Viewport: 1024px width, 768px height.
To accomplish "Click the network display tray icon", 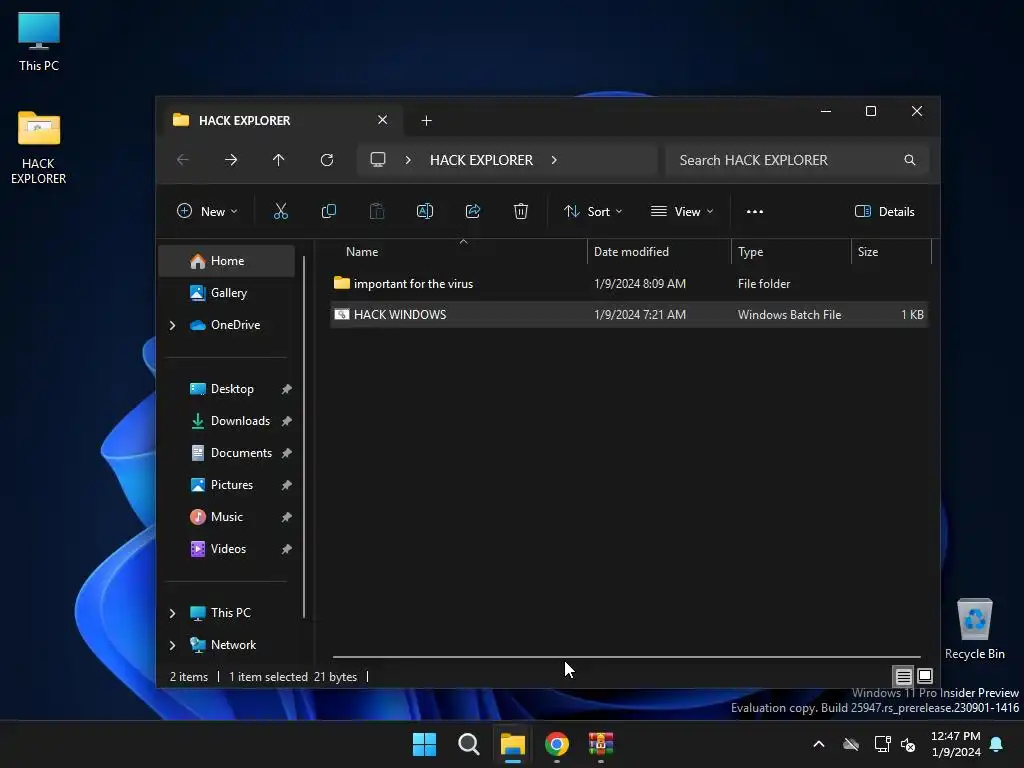I will click(x=882, y=744).
